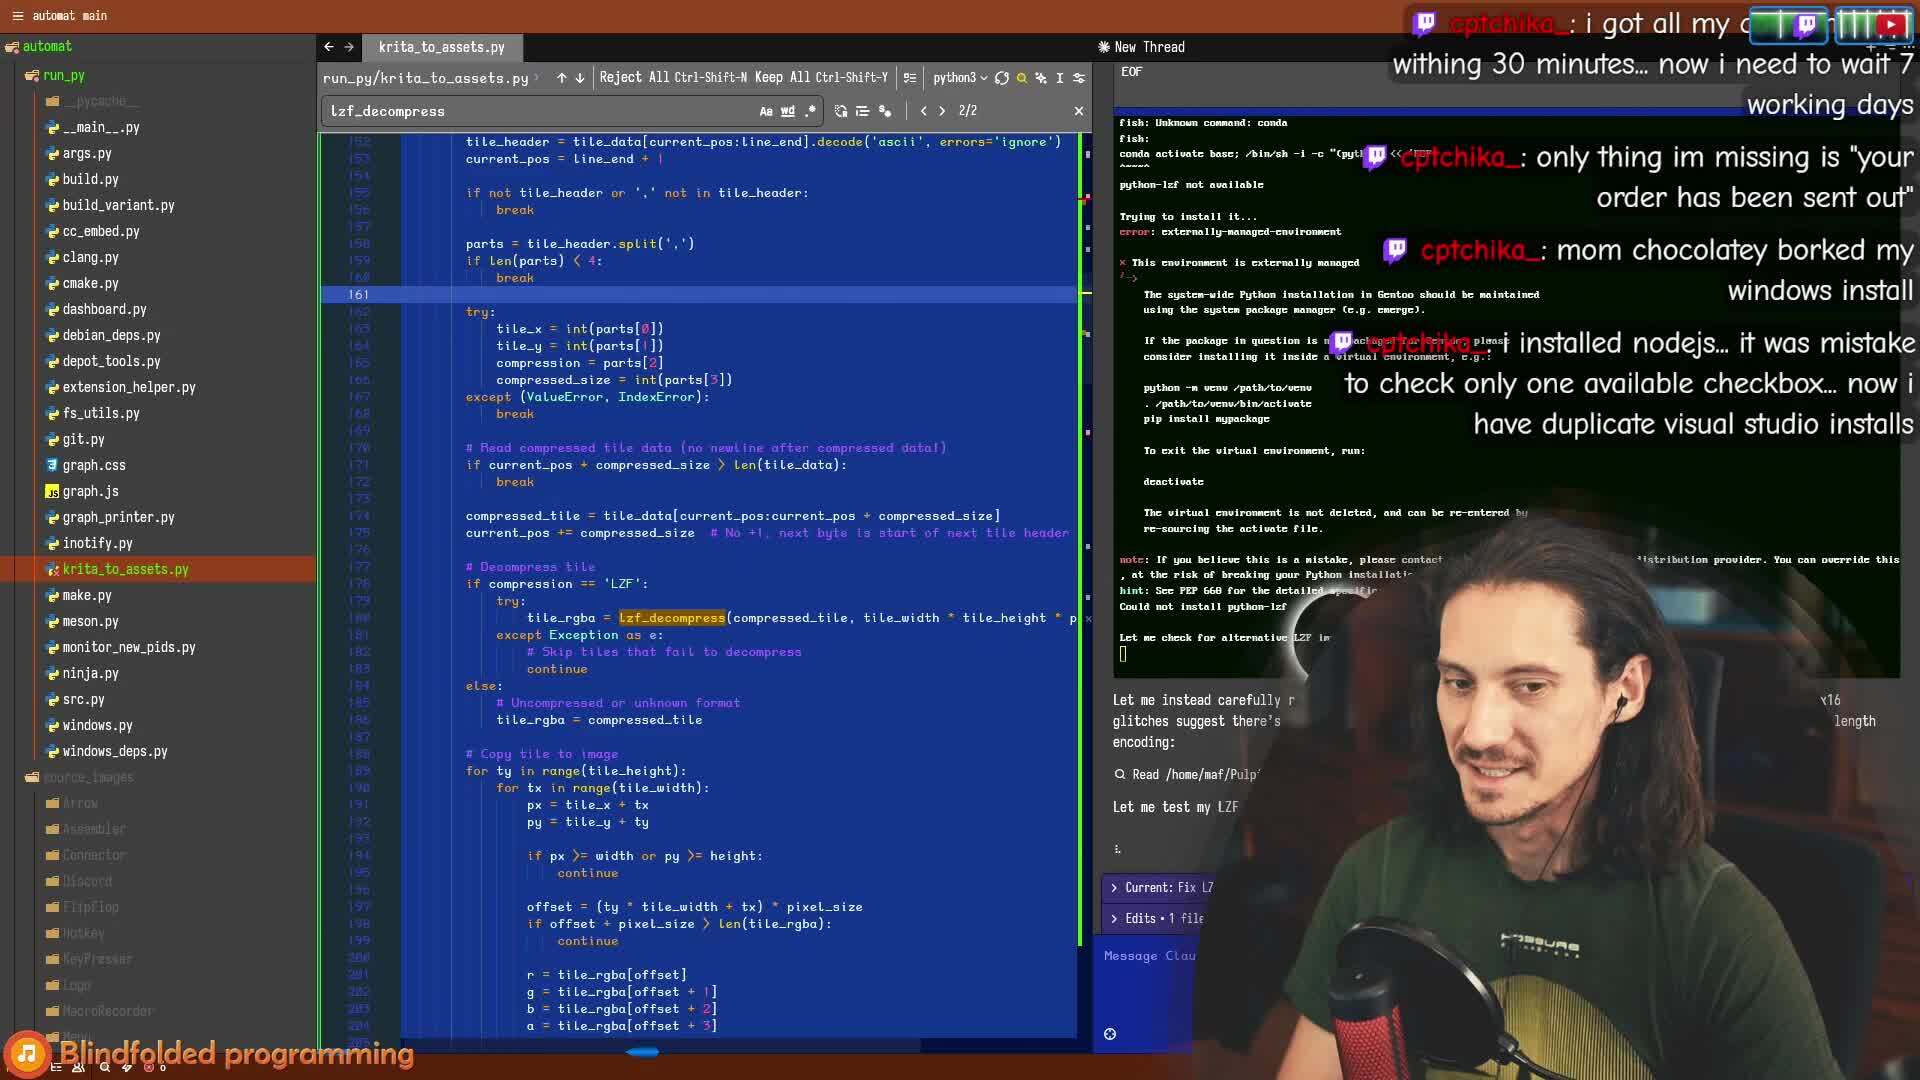Jump to next change with down arrow
The image size is (1920, 1080).
click(x=580, y=78)
